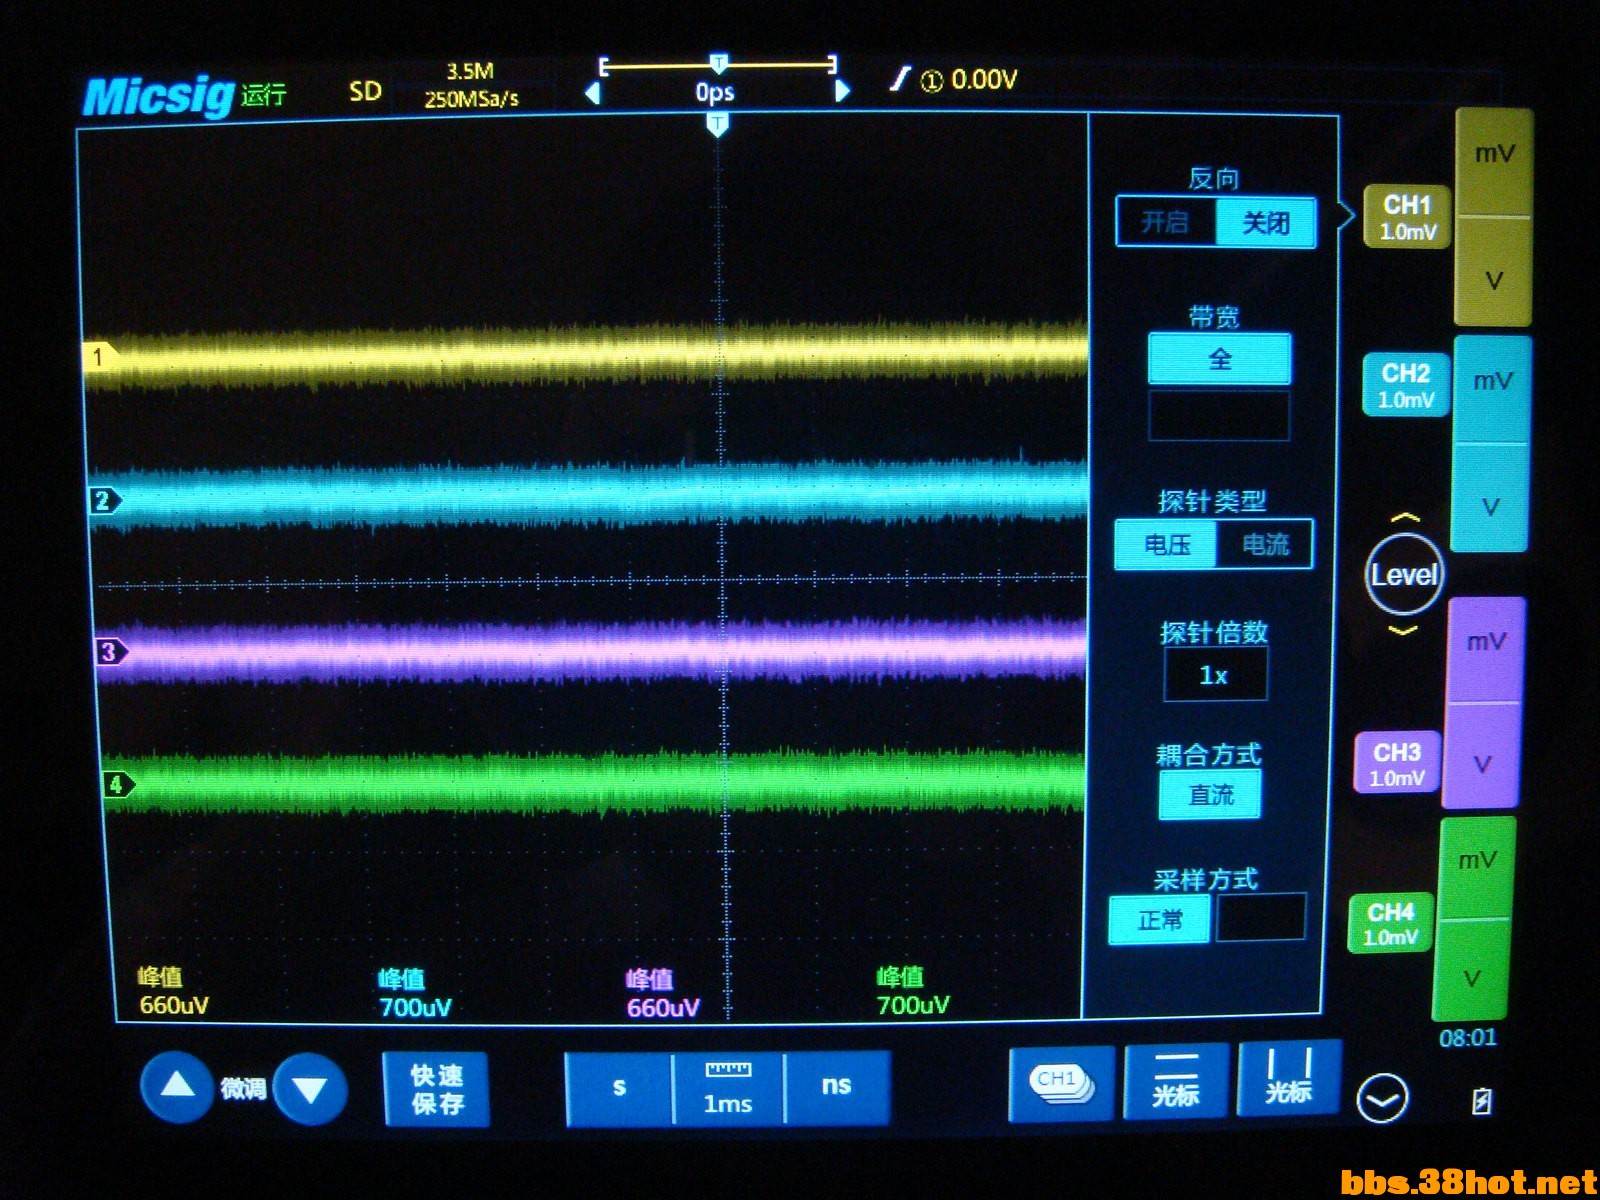Tap the cyan 峰值 700uV measurement

point(415,992)
